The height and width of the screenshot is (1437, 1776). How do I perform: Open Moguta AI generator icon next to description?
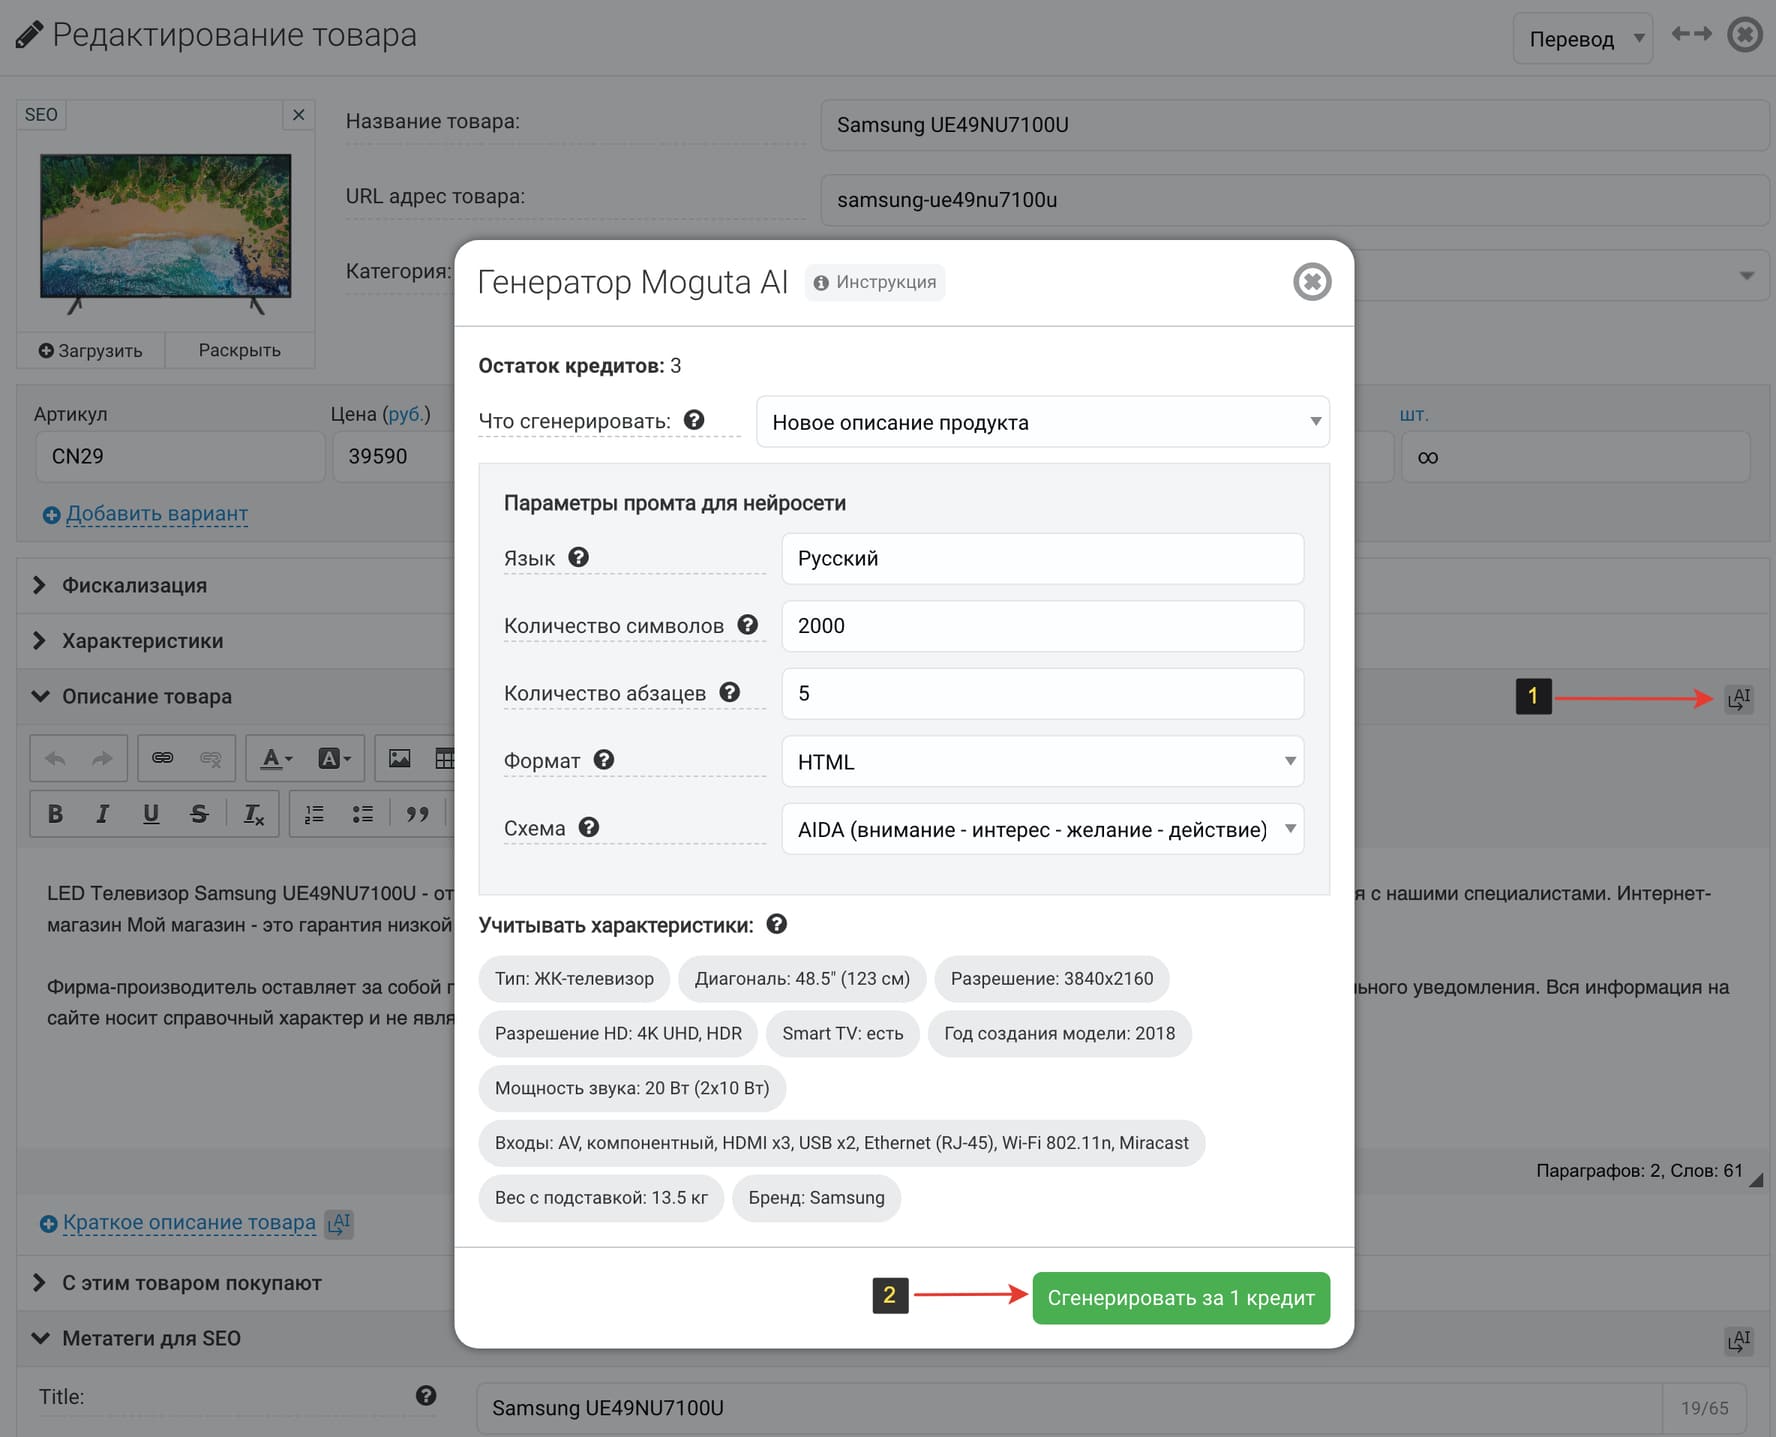(x=1739, y=698)
